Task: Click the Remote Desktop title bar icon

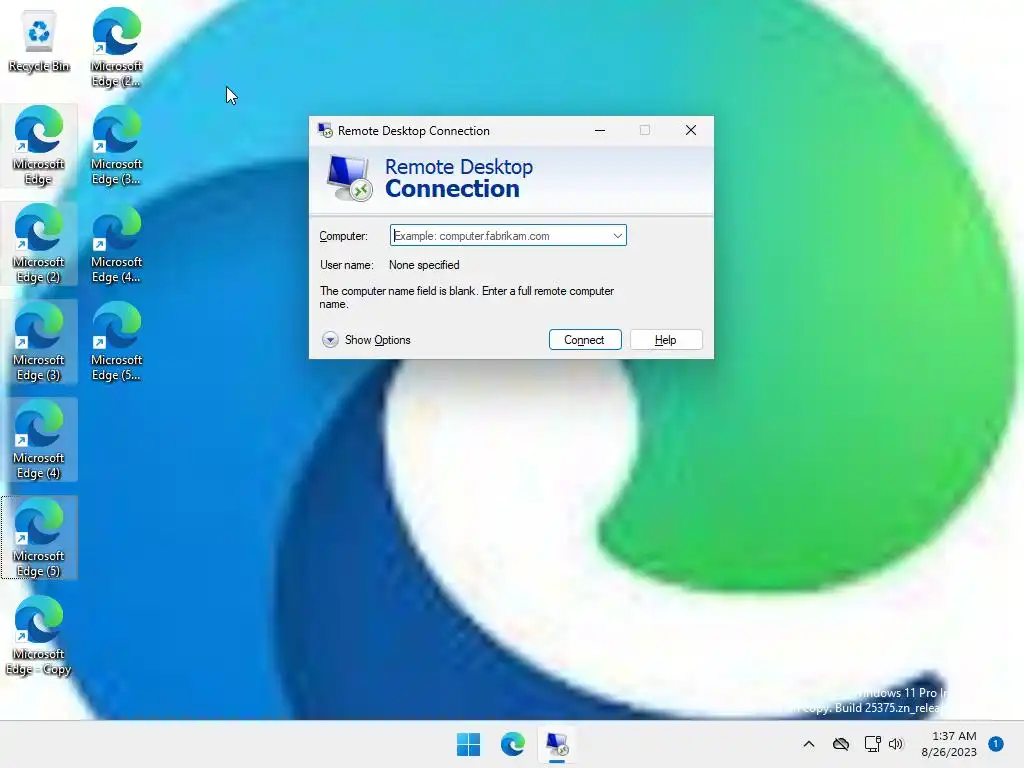Action: point(325,130)
